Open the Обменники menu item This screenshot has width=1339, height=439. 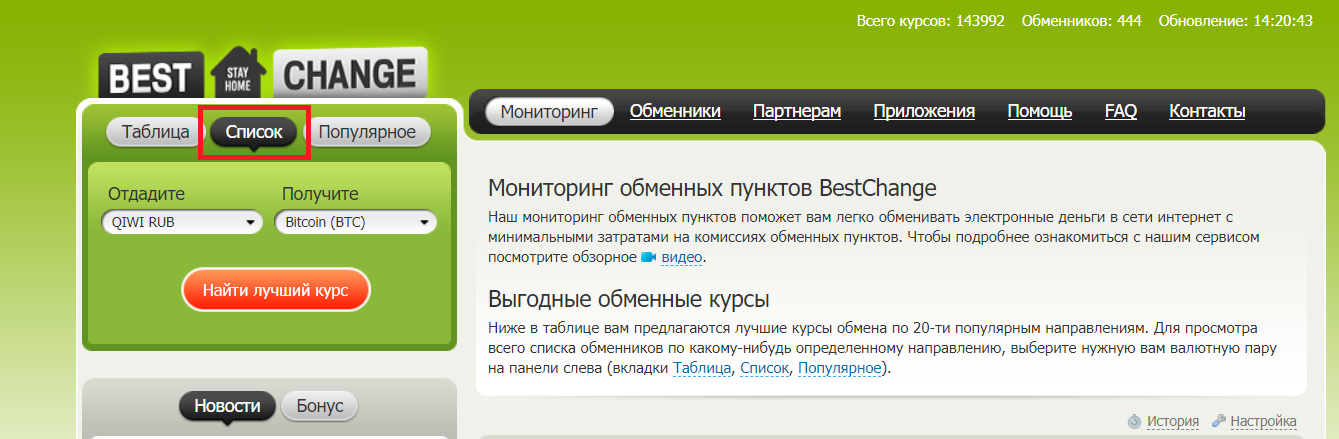pyautogui.click(x=675, y=111)
